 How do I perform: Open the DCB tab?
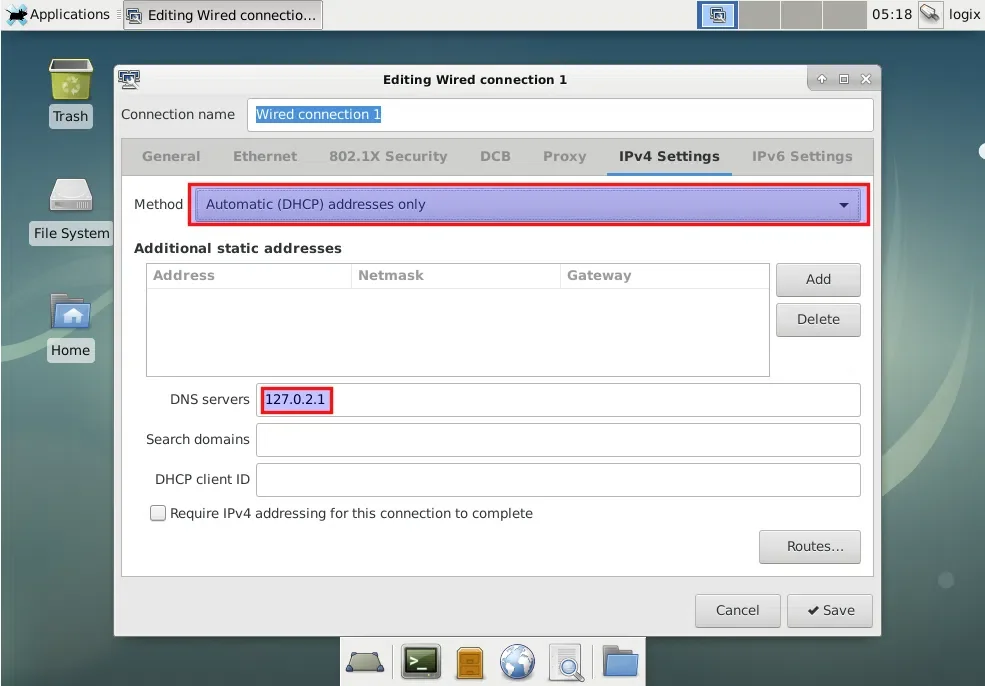point(495,156)
